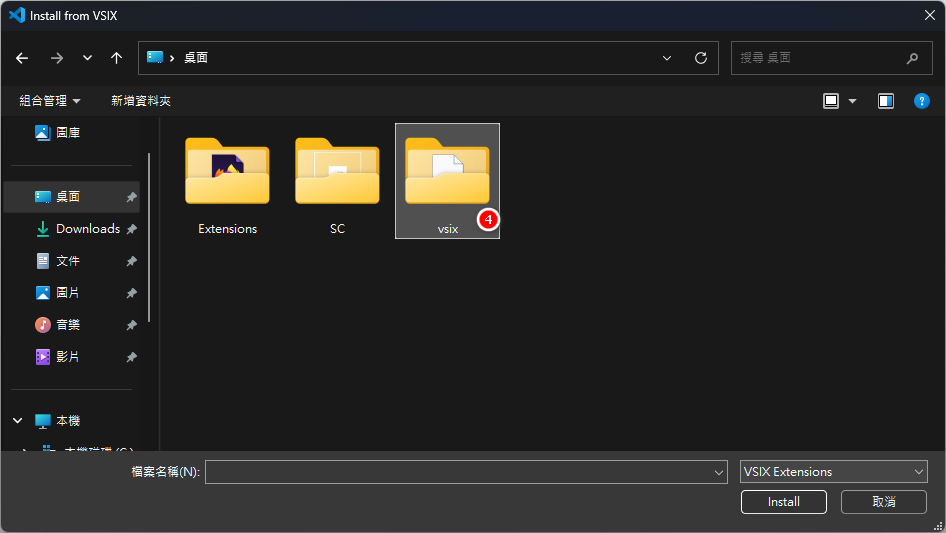Click 桌面 in the address bar path
Image resolution: width=946 pixels, height=533 pixels.
point(196,58)
